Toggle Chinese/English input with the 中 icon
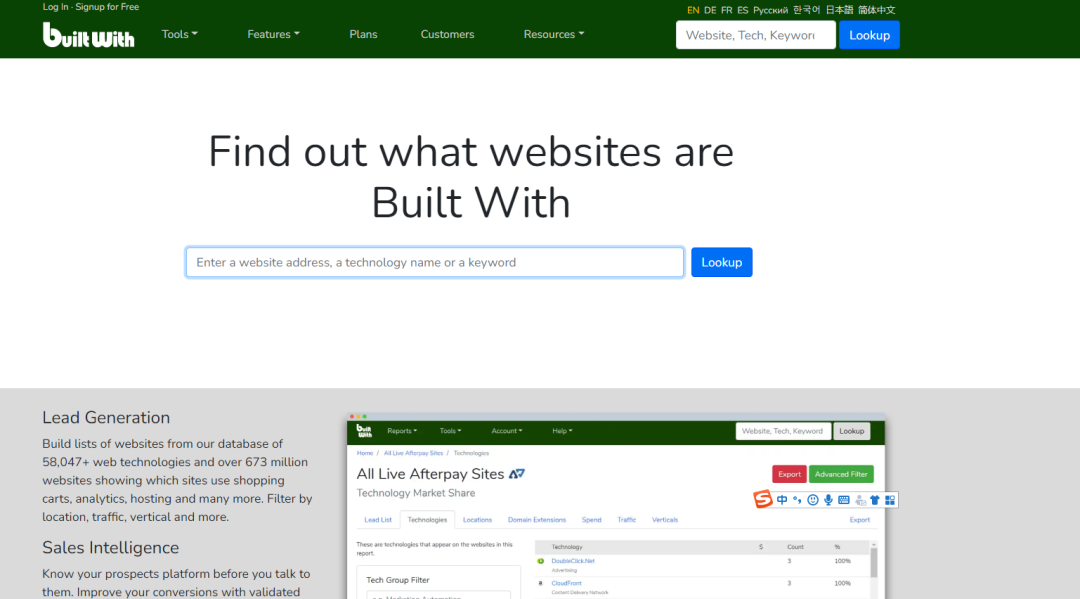This screenshot has width=1080, height=599. pos(782,499)
